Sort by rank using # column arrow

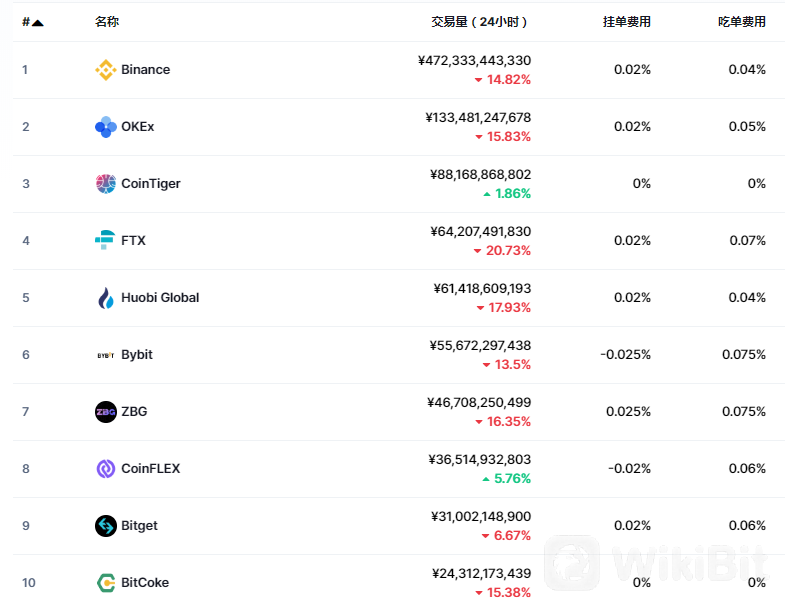[38, 22]
